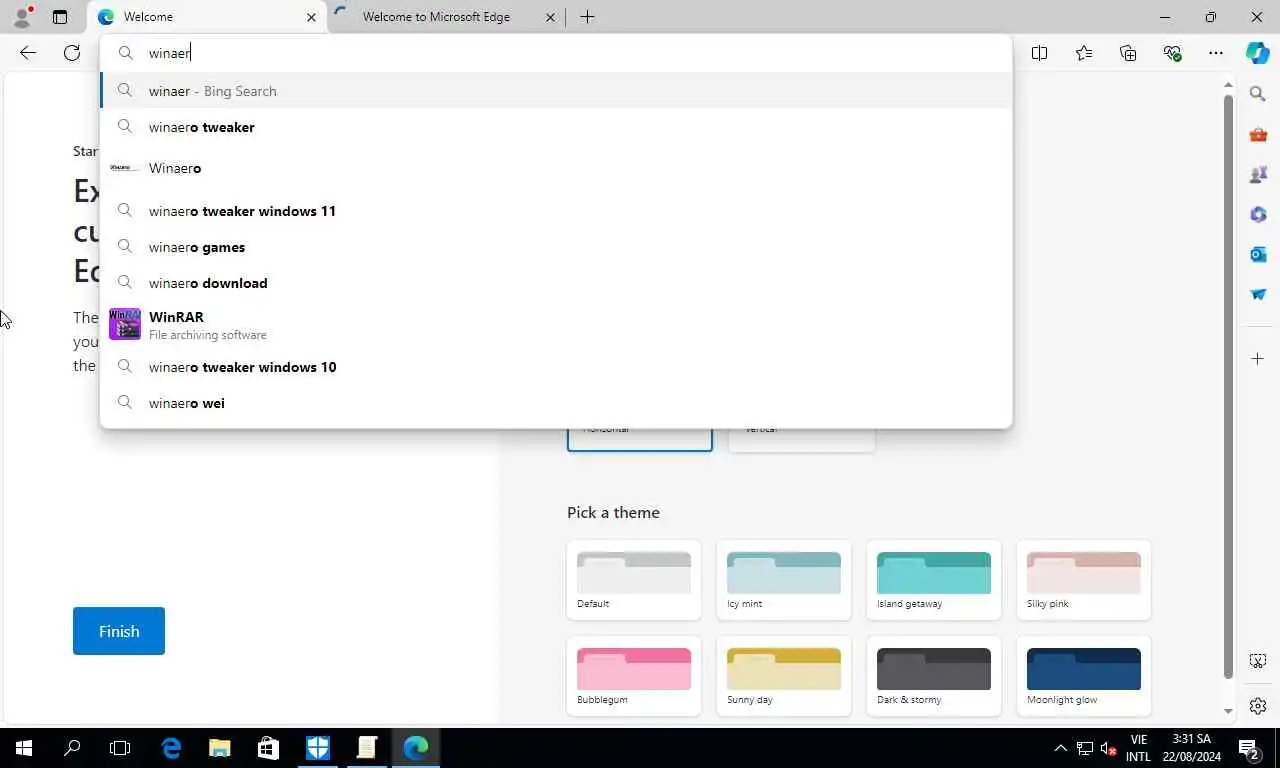Close the Welcome tab
1280x768 pixels.
point(311,17)
